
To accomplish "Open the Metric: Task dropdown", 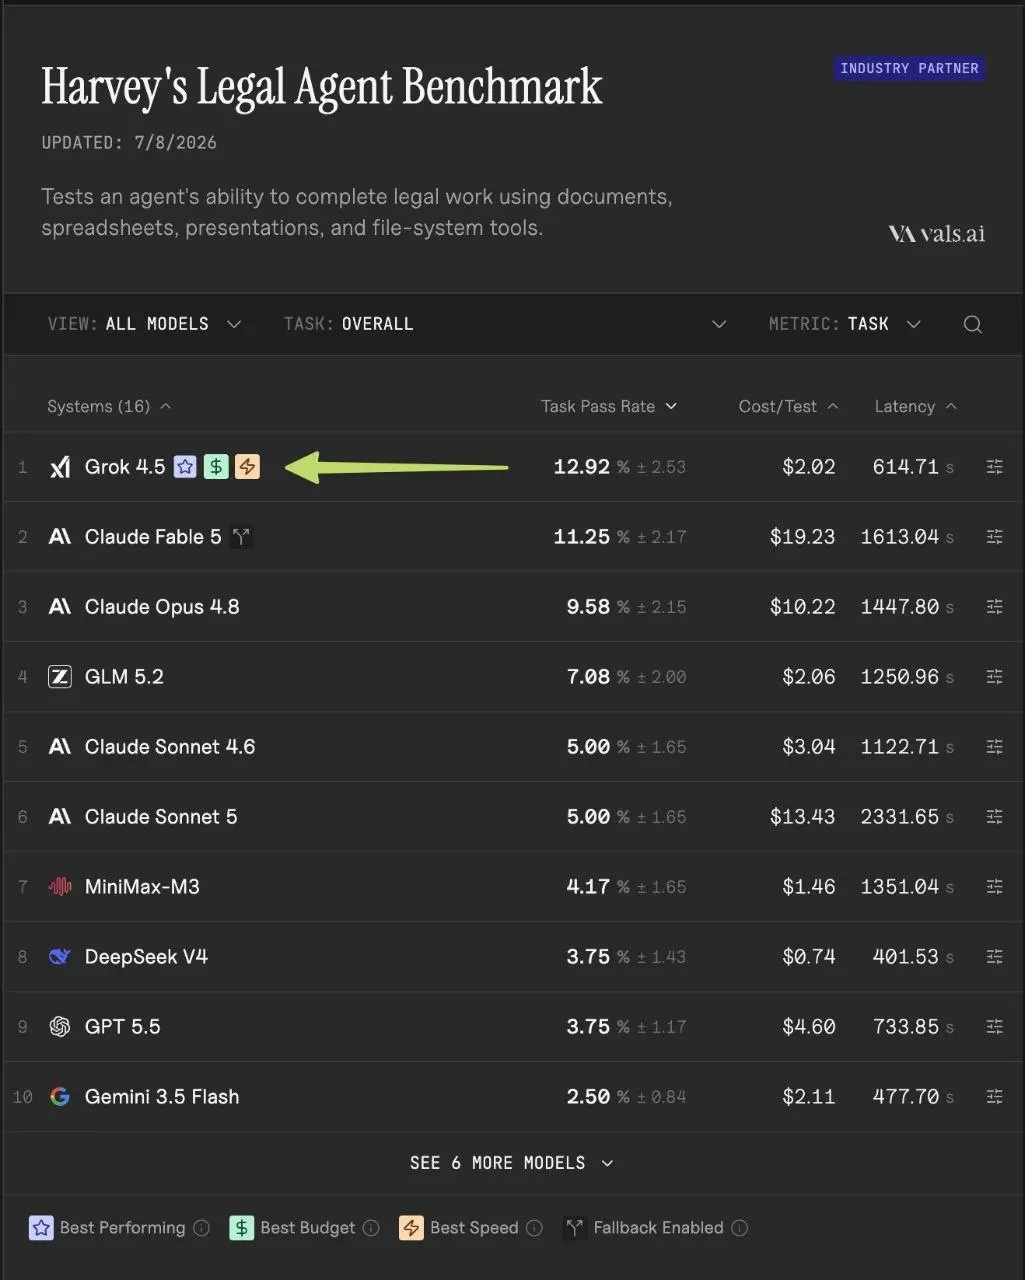I will coord(844,324).
